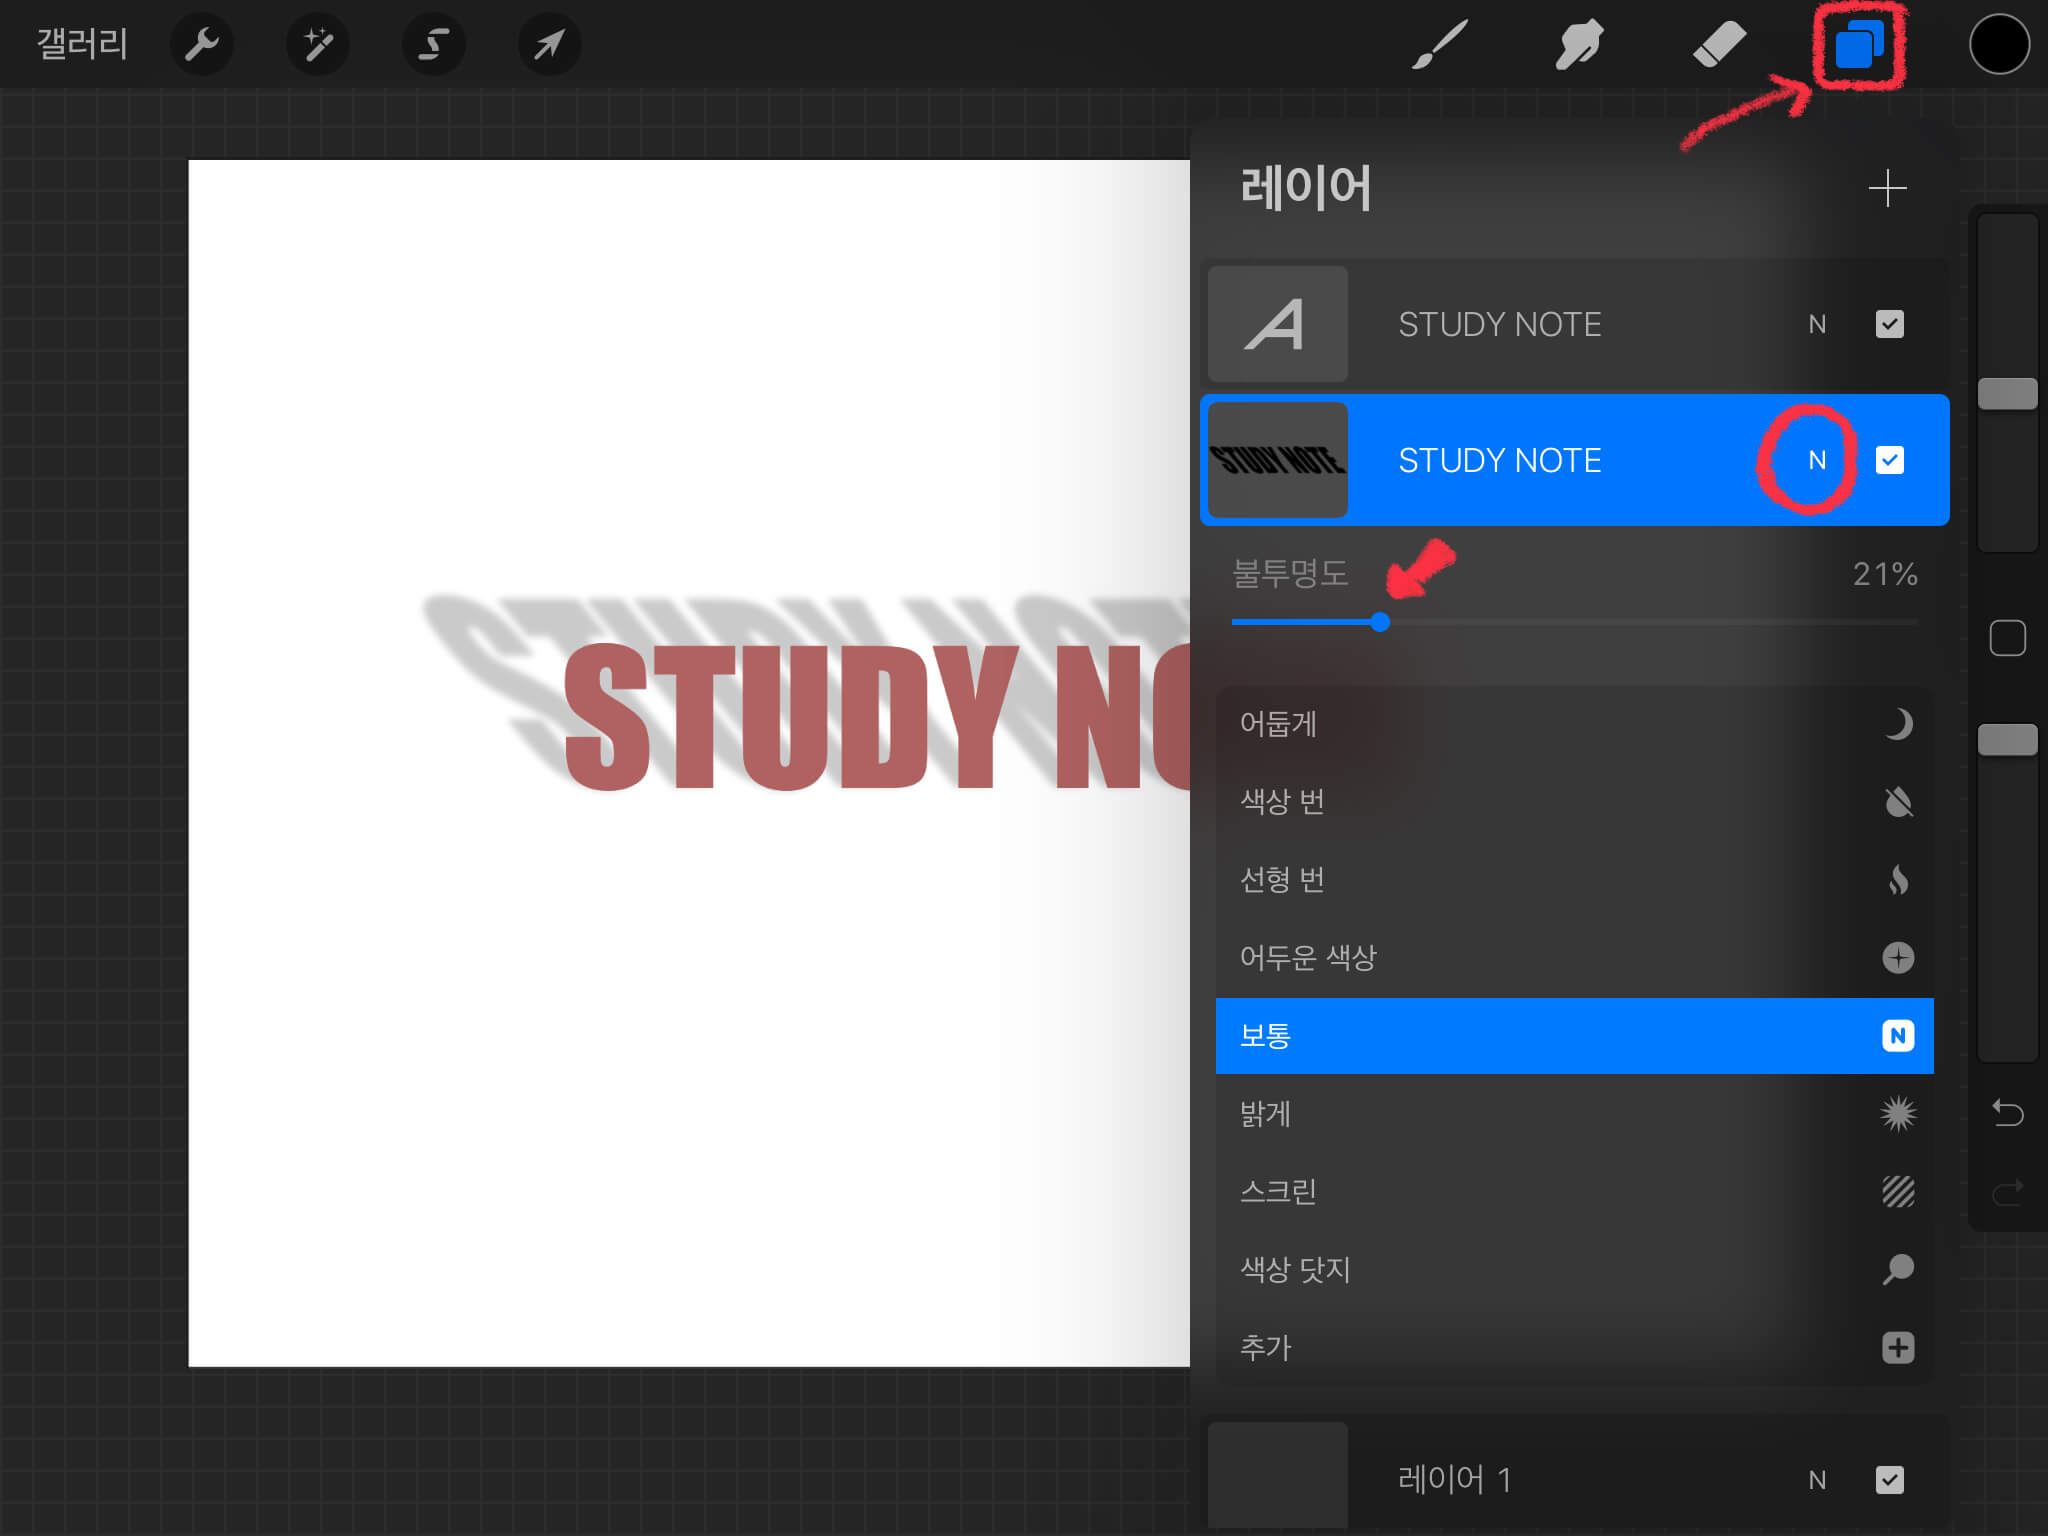Viewport: 2048px width, 1536px height.
Task: Activate the Selection S tool
Action: [x=433, y=44]
